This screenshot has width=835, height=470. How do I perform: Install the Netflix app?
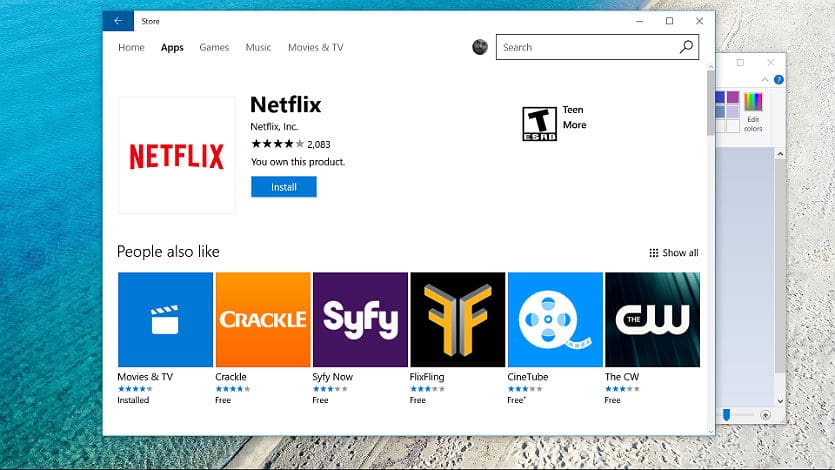point(284,187)
